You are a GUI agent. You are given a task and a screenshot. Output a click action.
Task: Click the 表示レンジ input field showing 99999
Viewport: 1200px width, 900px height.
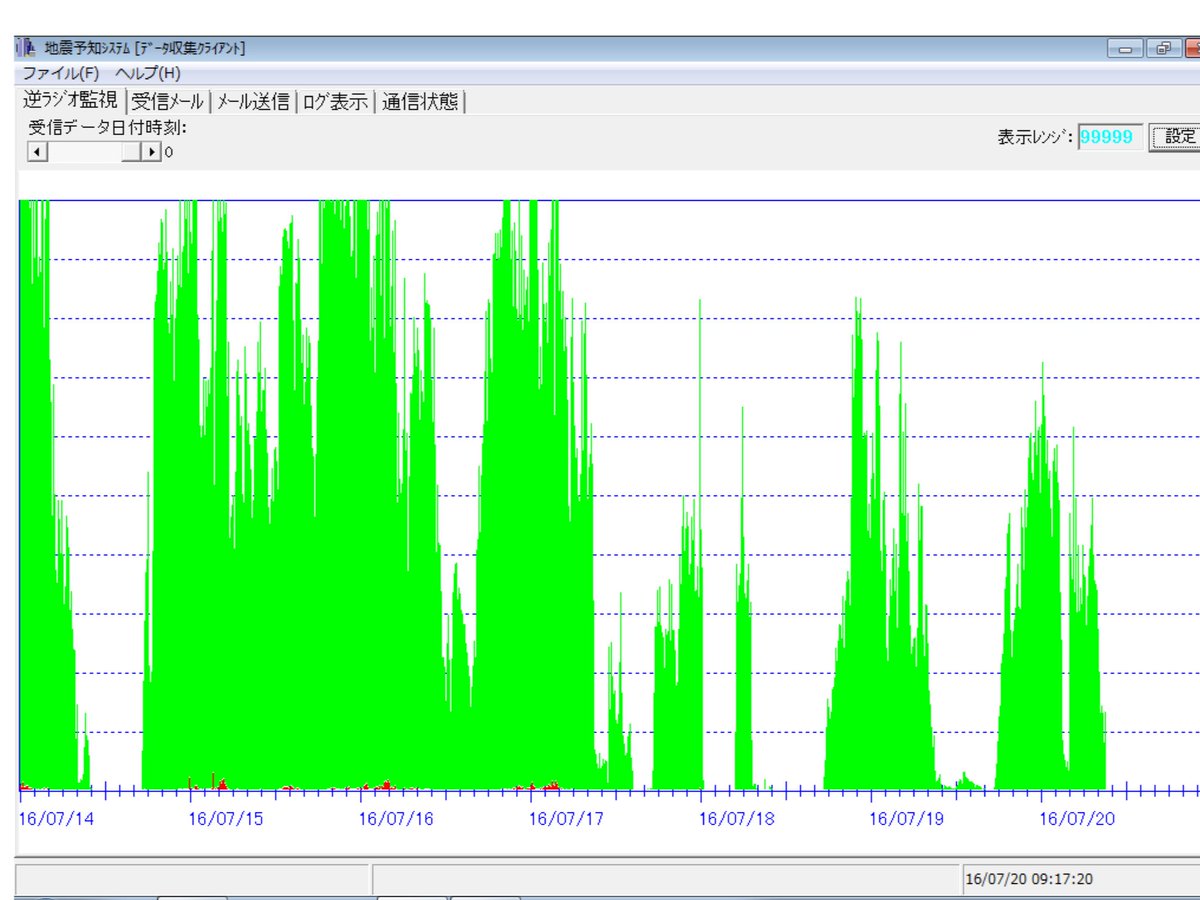pyautogui.click(x=1110, y=137)
